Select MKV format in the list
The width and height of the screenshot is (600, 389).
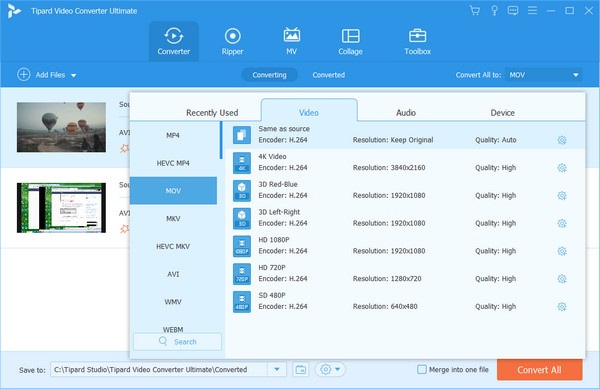(173, 218)
